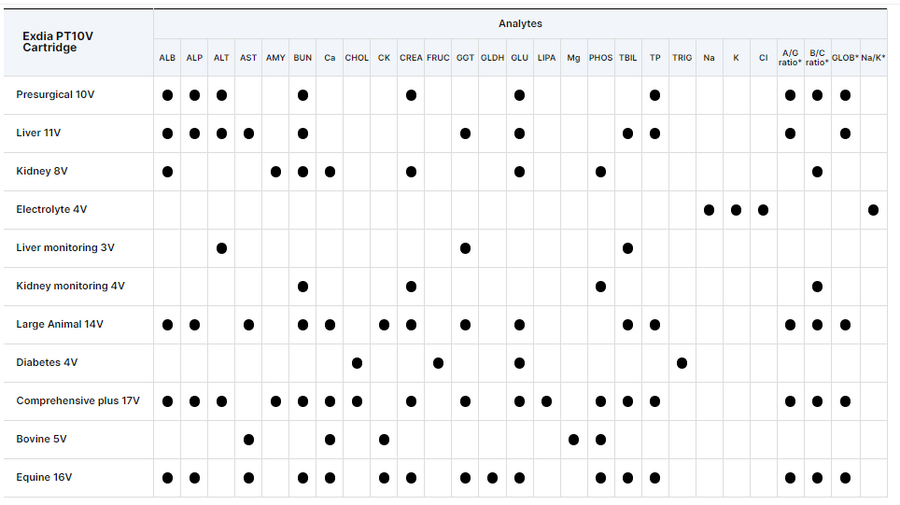
Task: Click the Equine 16V dot under GLDH
Action: point(492,478)
